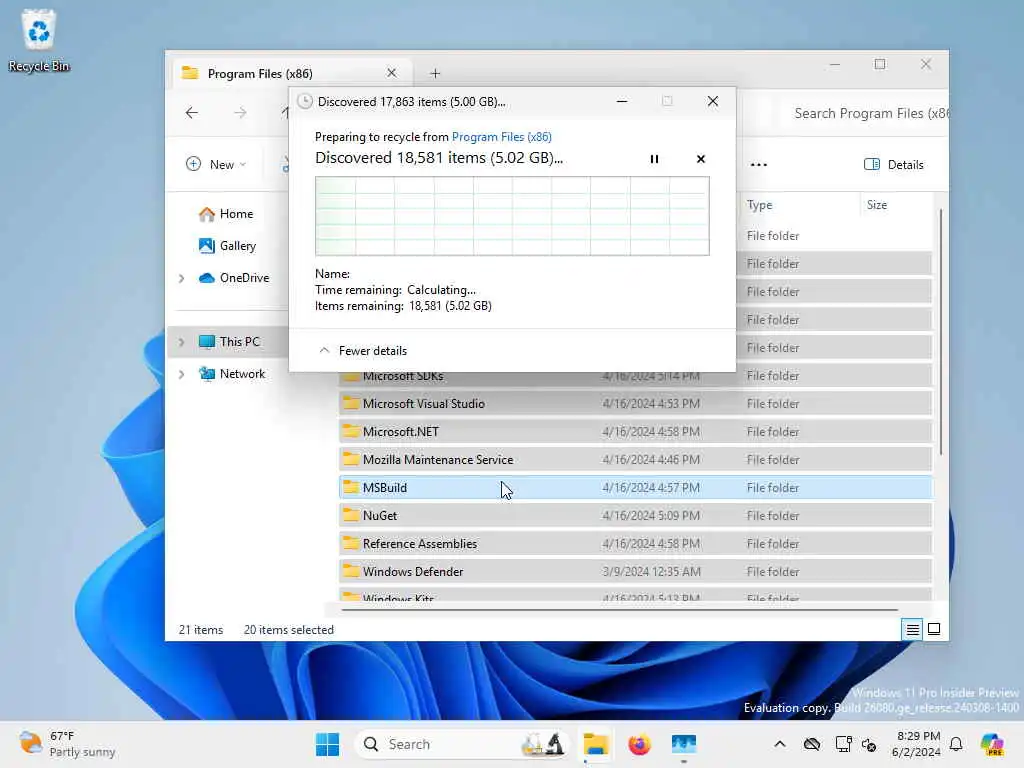This screenshot has height=768, width=1024.
Task: Open the notification bell
Action: (x=956, y=744)
